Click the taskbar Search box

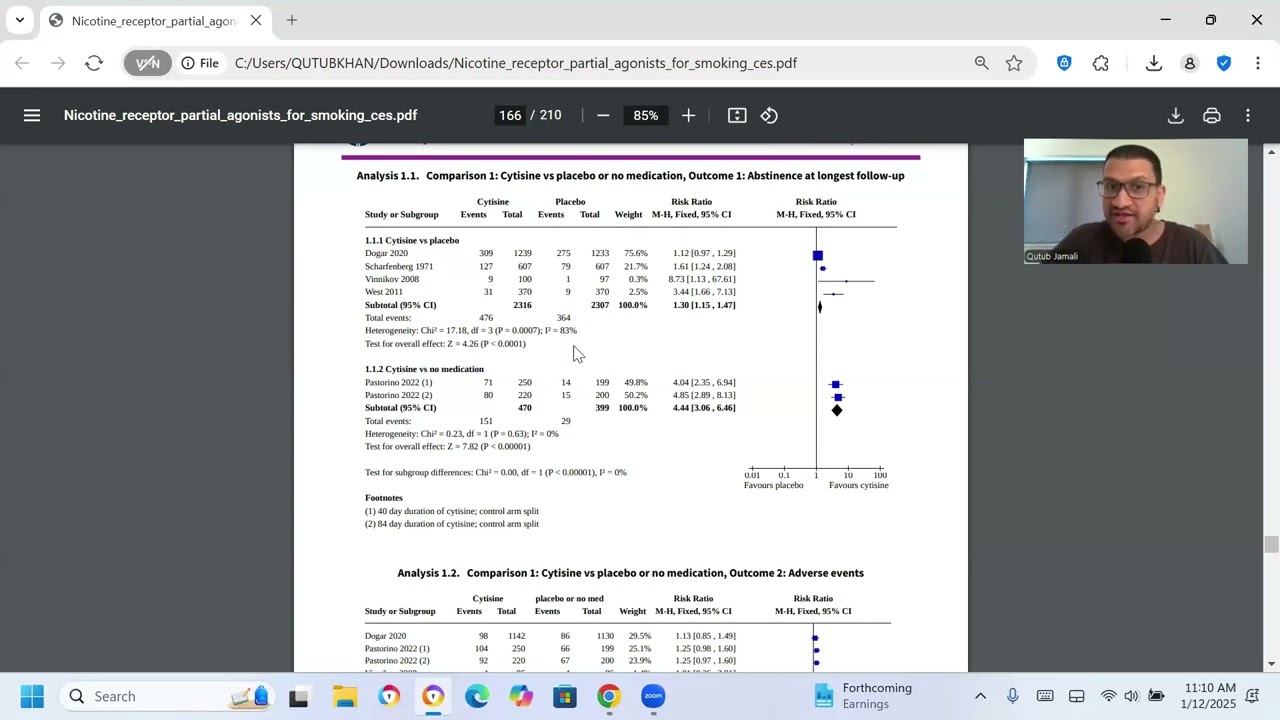(x=164, y=696)
